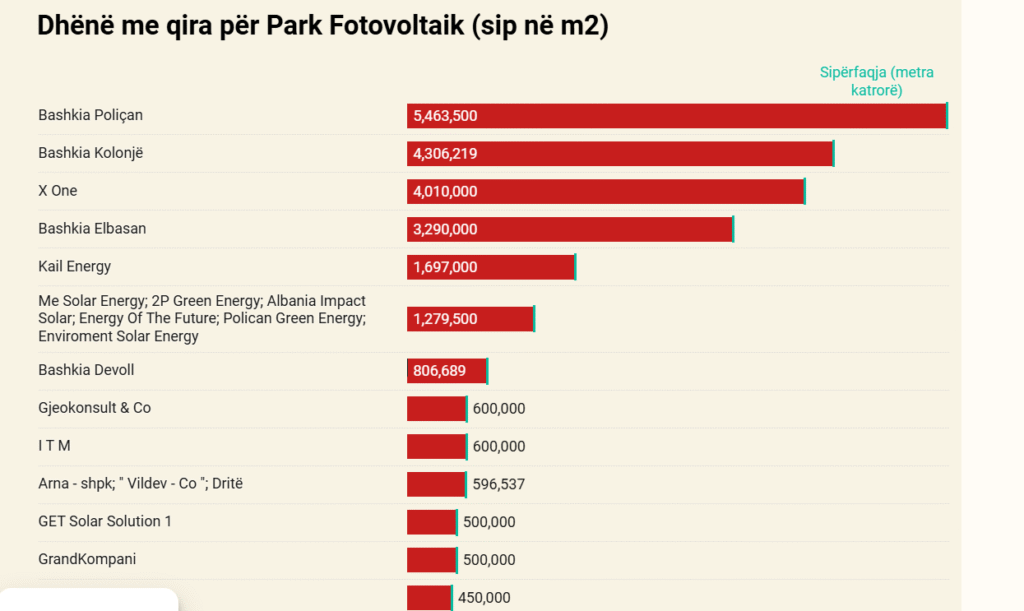Select the 'Gjeokonsult & Co' row label
1024x611 pixels.
pyautogui.click(x=94, y=408)
